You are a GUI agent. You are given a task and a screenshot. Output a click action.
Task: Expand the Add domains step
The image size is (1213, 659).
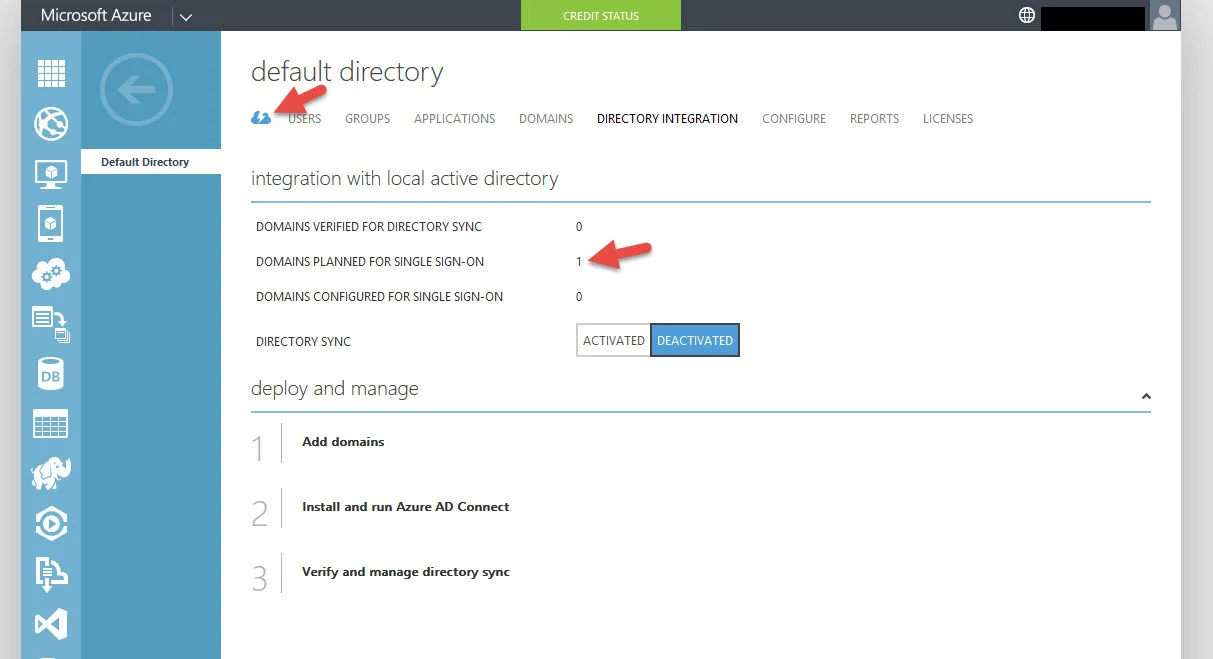(x=343, y=441)
